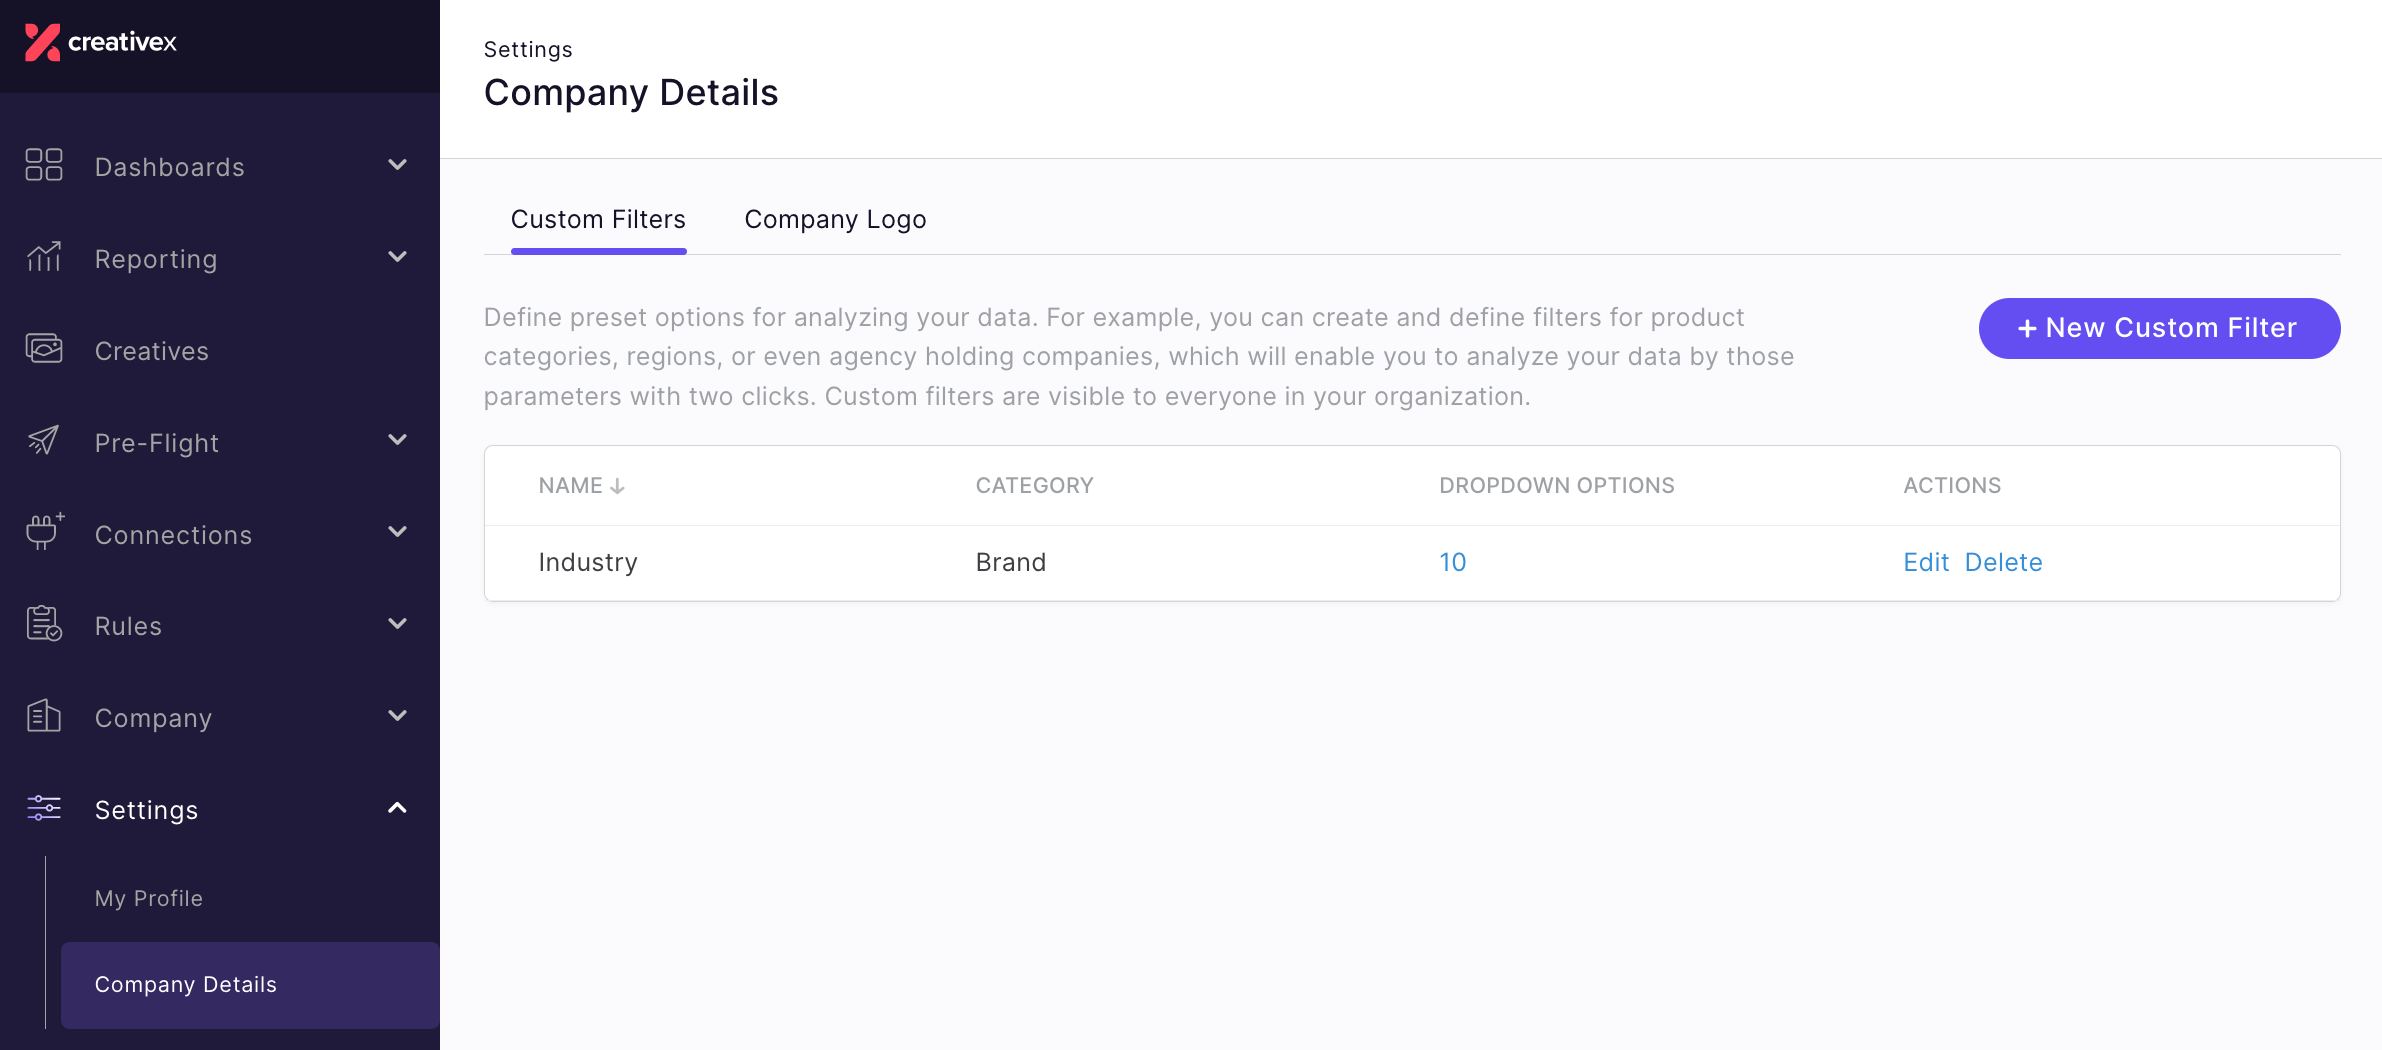Select the Custom Filters tab
Screen dimensions: 2382x1050
[598, 219]
